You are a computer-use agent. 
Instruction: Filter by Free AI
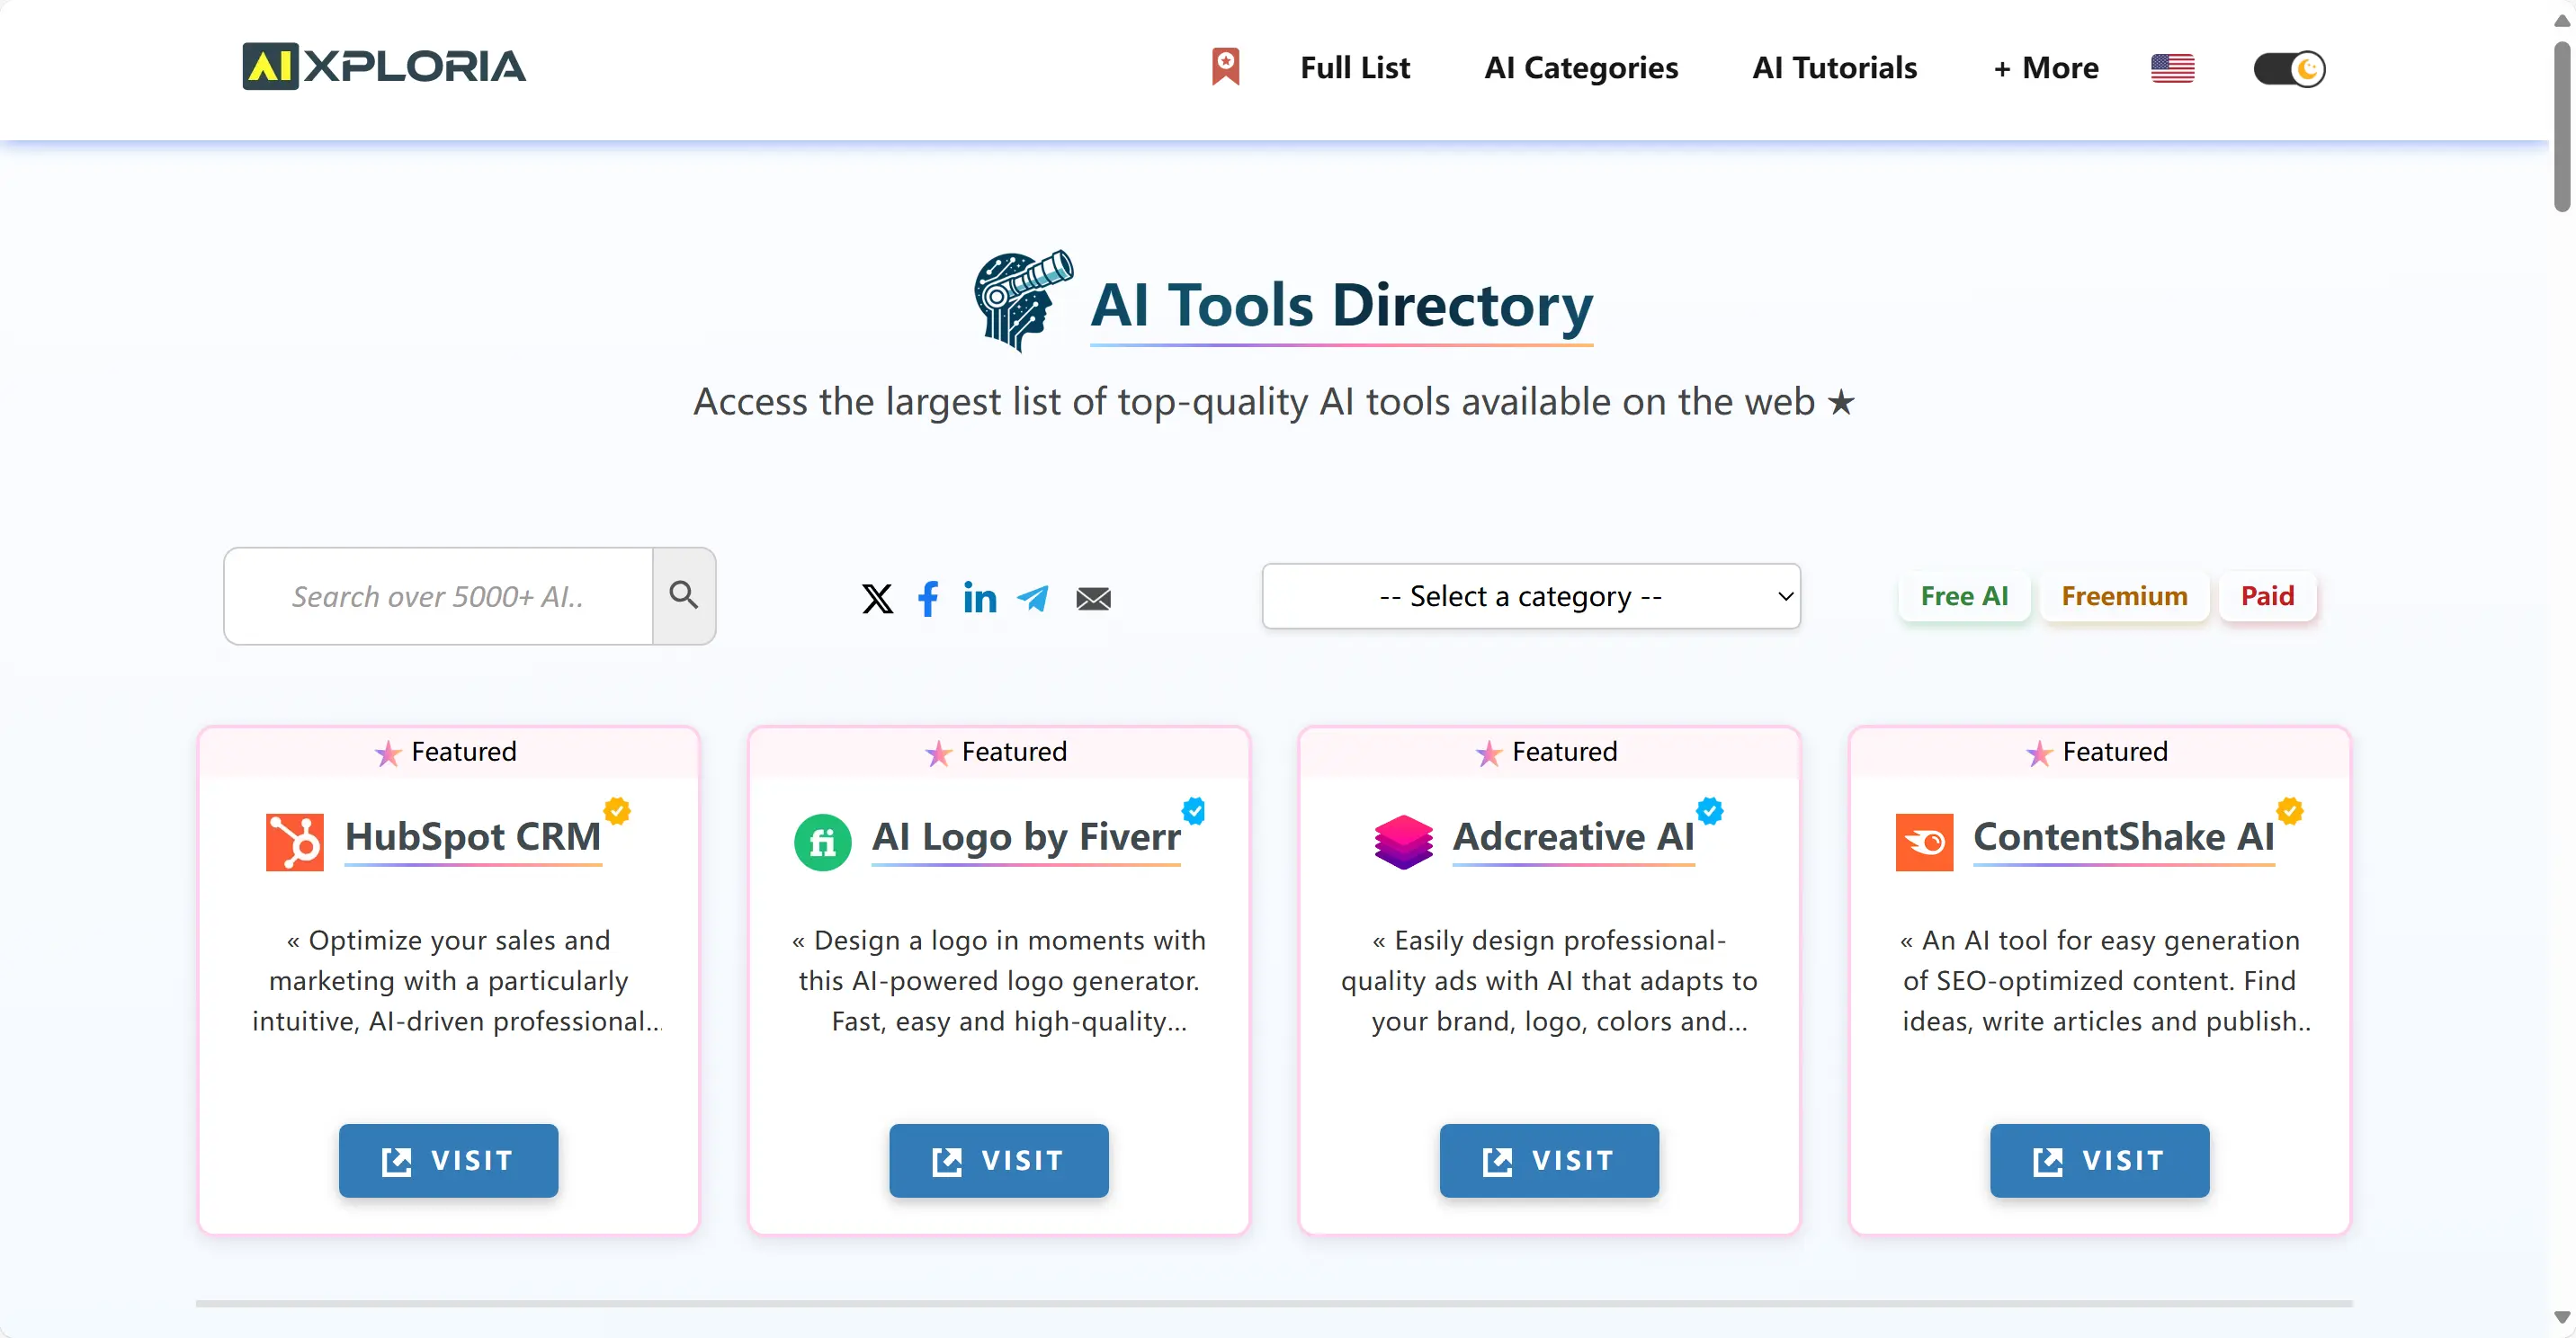click(1964, 596)
